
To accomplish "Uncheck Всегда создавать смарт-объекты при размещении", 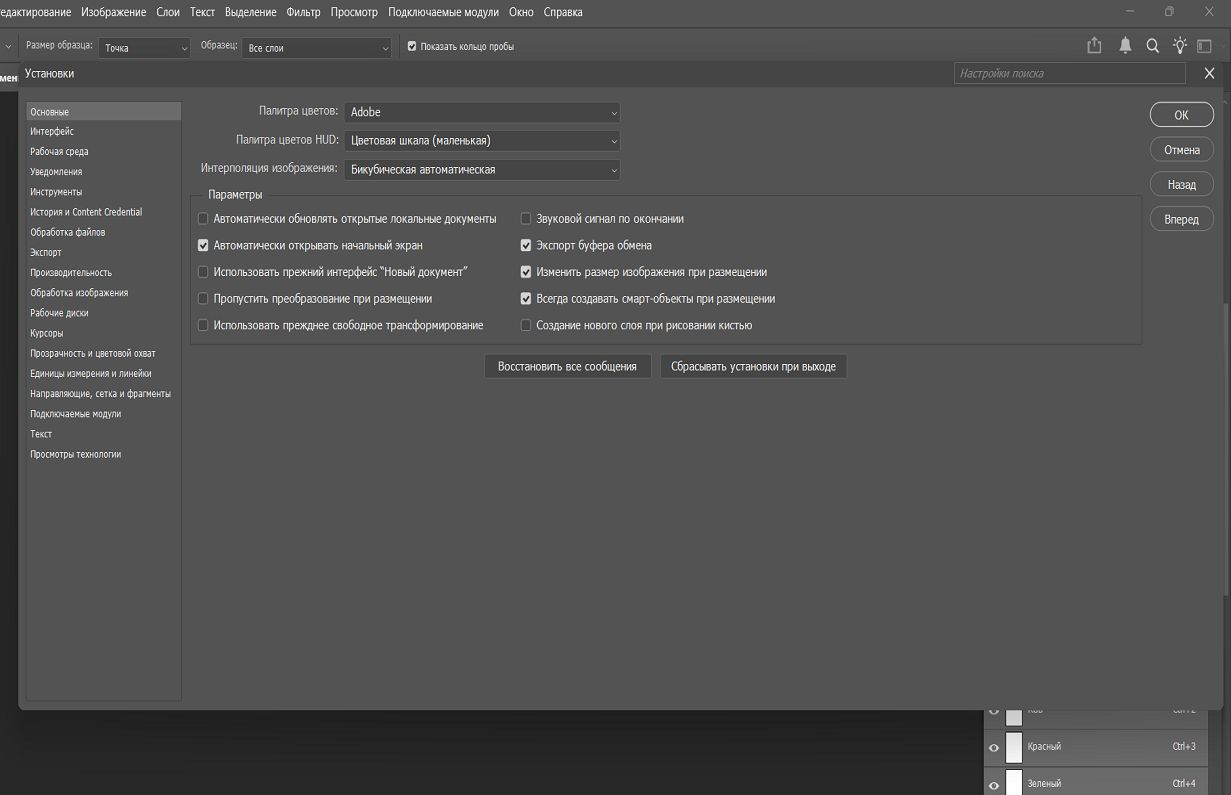I will click(x=526, y=299).
